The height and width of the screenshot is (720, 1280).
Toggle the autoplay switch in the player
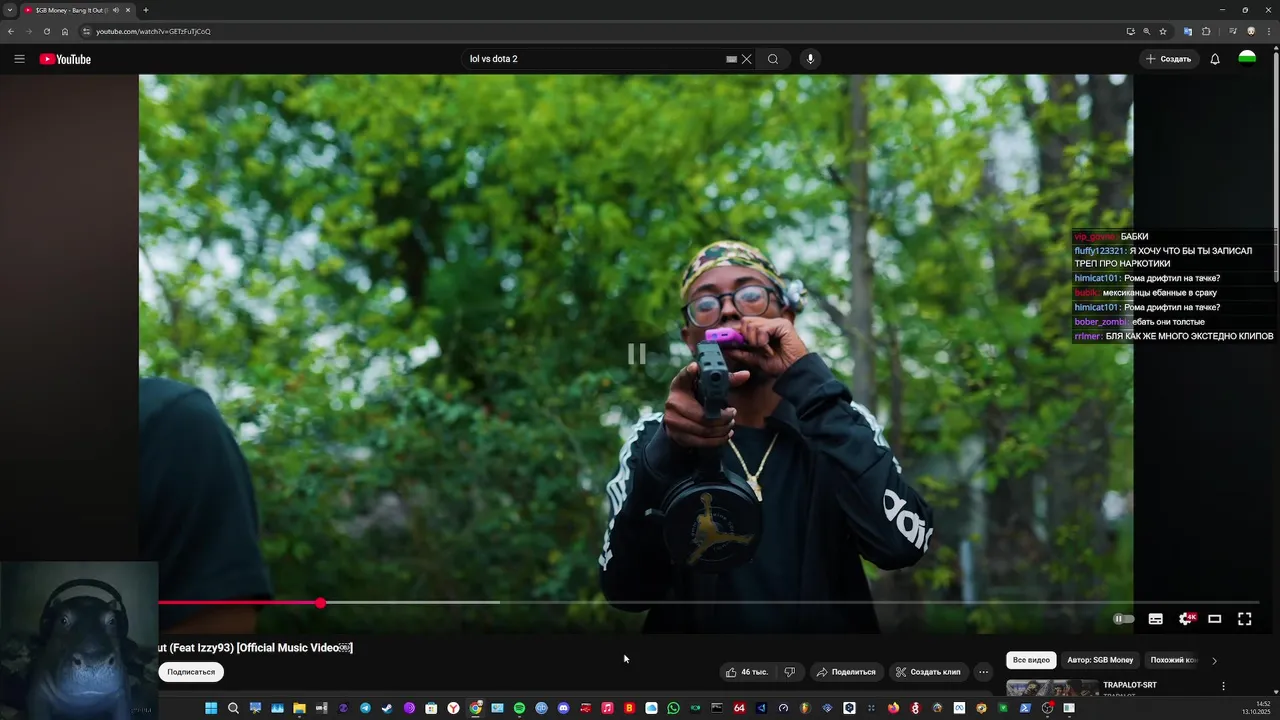pos(1124,619)
